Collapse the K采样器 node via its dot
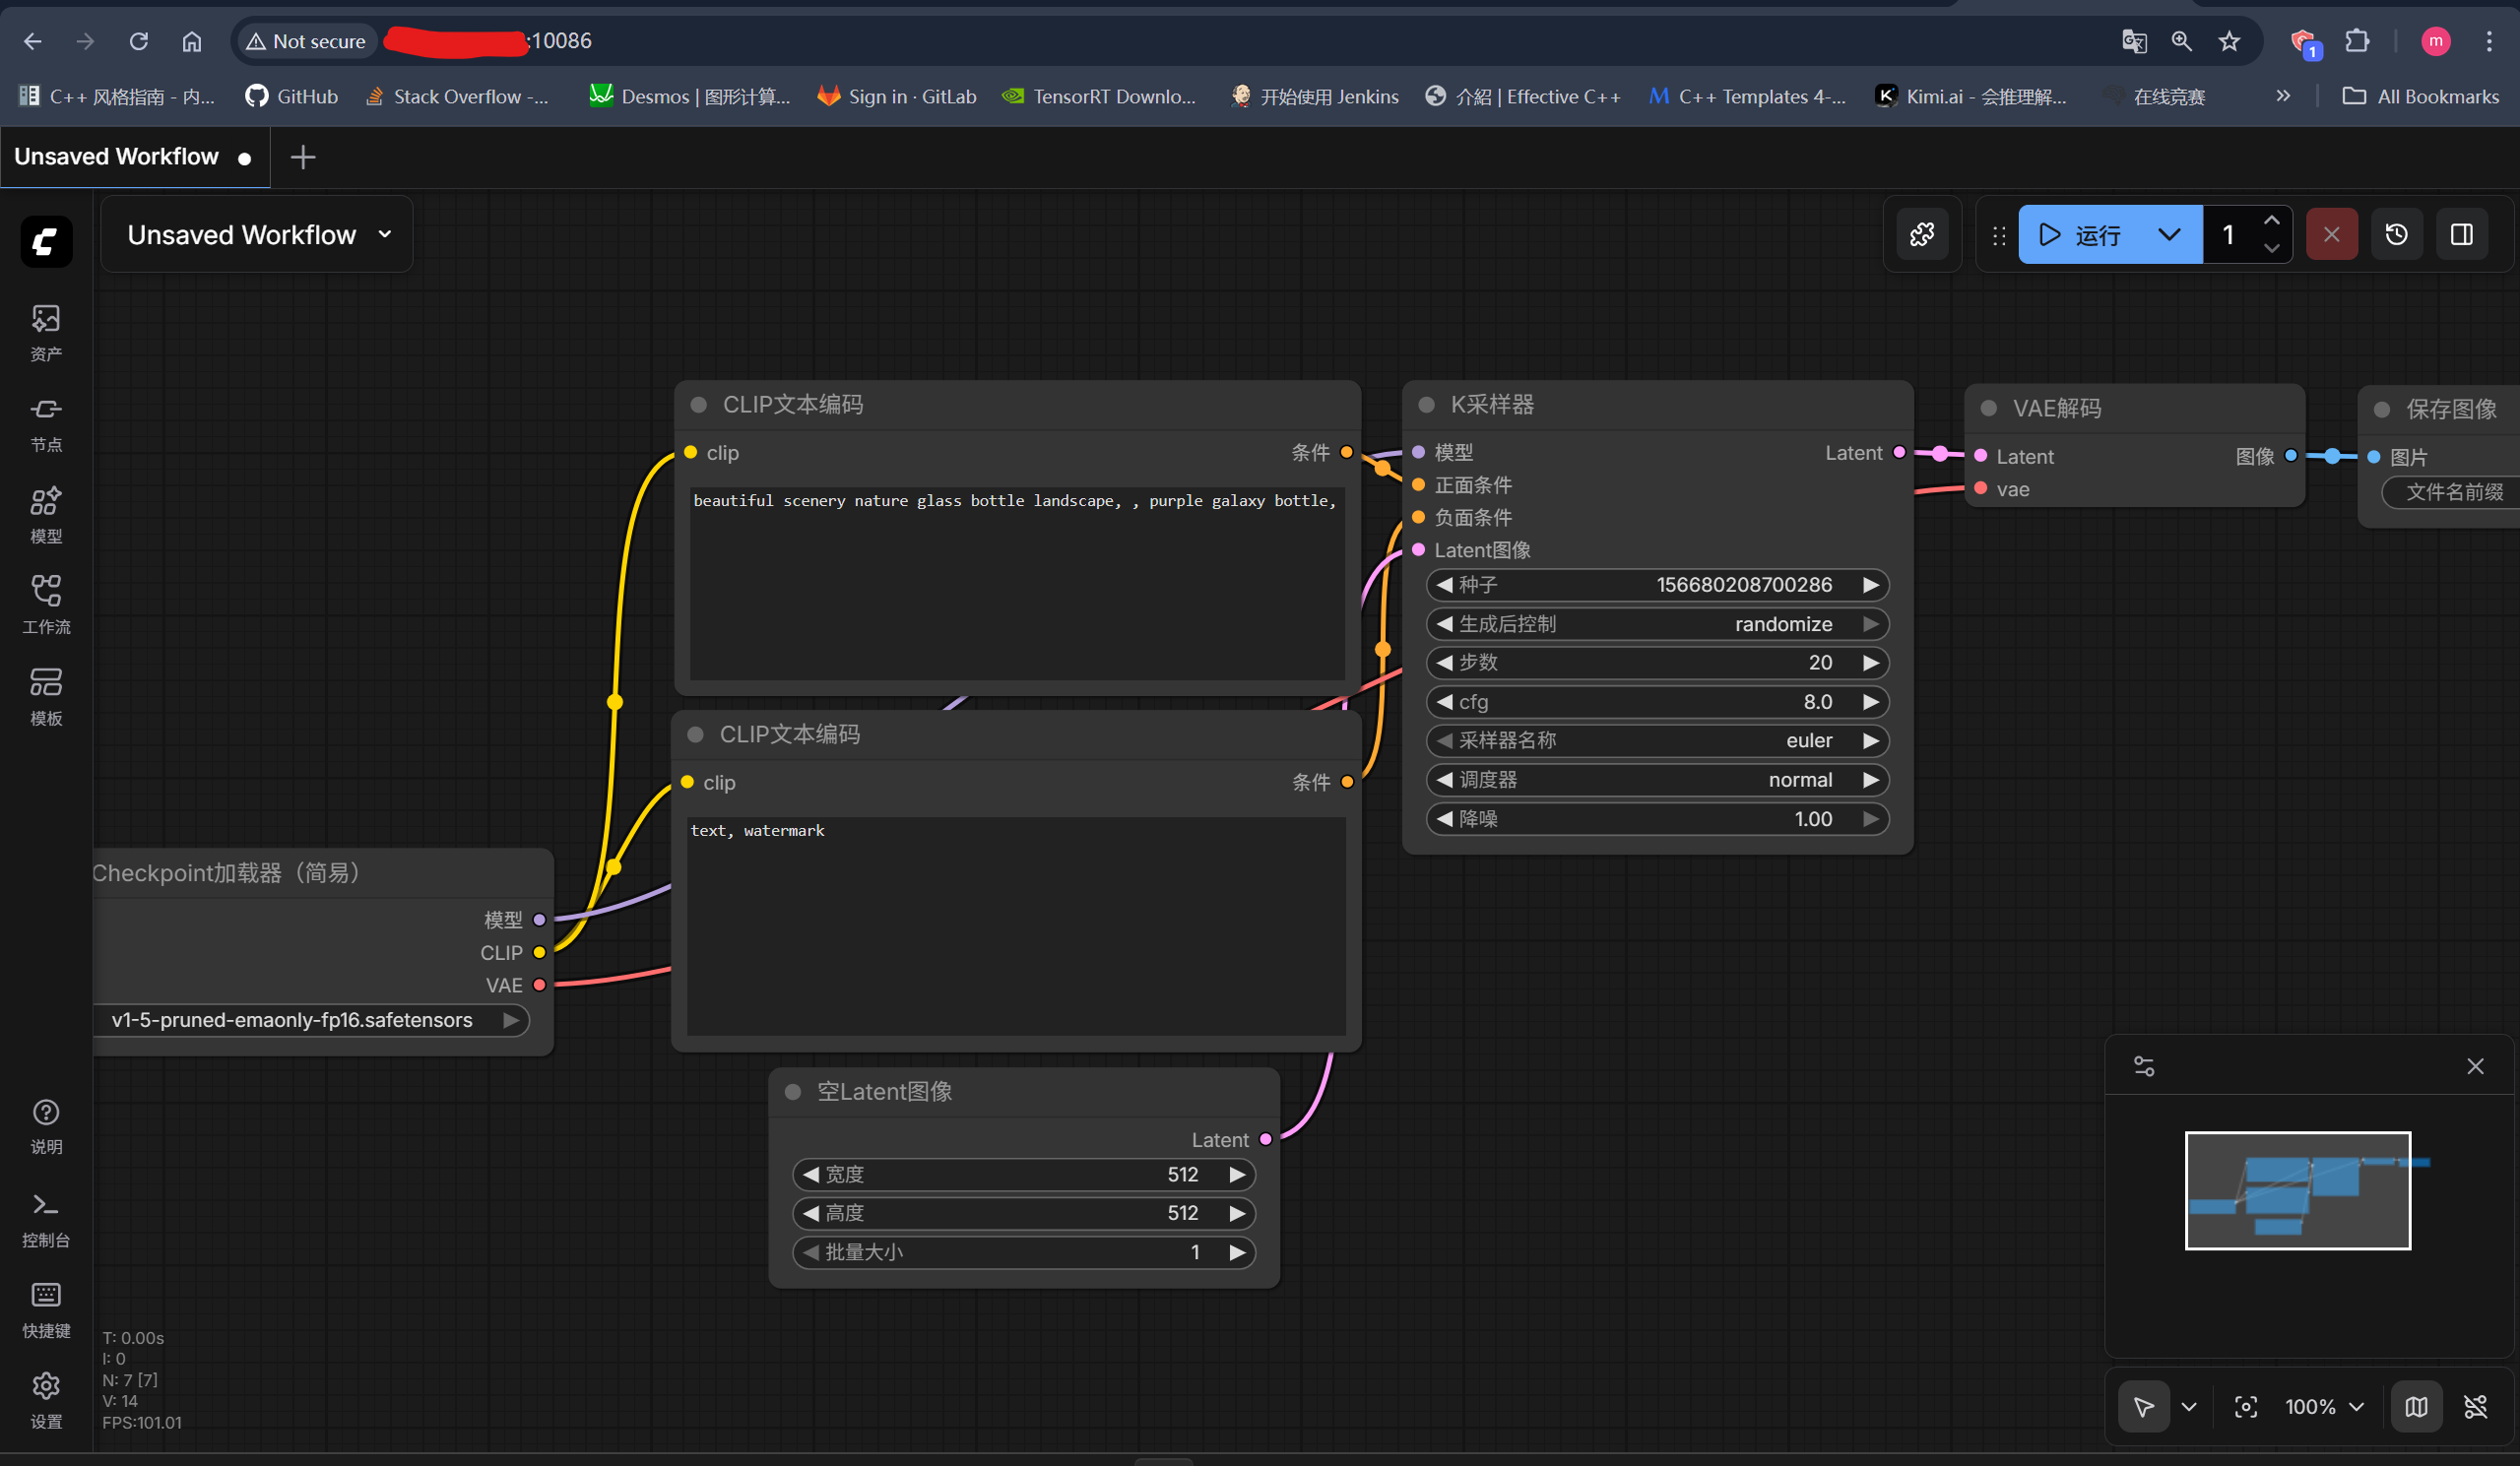Viewport: 2520px width, 1466px height. [x=1427, y=404]
